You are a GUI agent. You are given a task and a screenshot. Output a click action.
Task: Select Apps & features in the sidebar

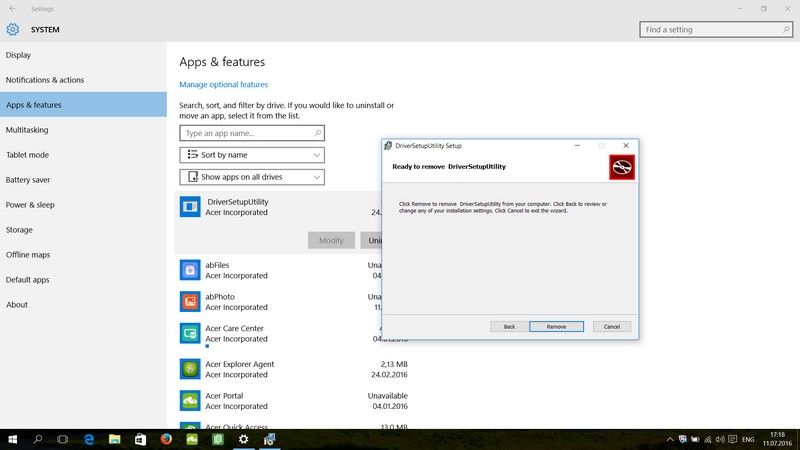coord(83,105)
